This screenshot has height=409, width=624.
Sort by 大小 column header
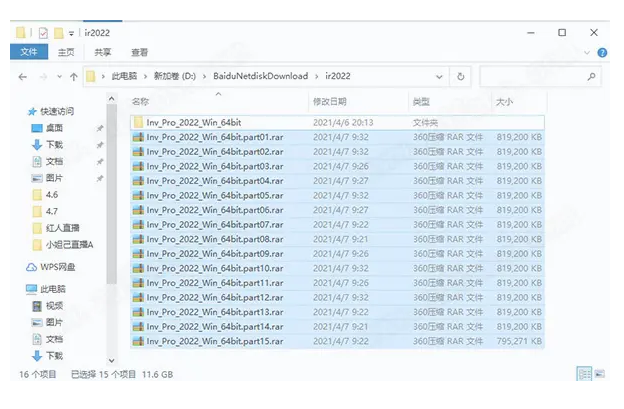tap(504, 101)
